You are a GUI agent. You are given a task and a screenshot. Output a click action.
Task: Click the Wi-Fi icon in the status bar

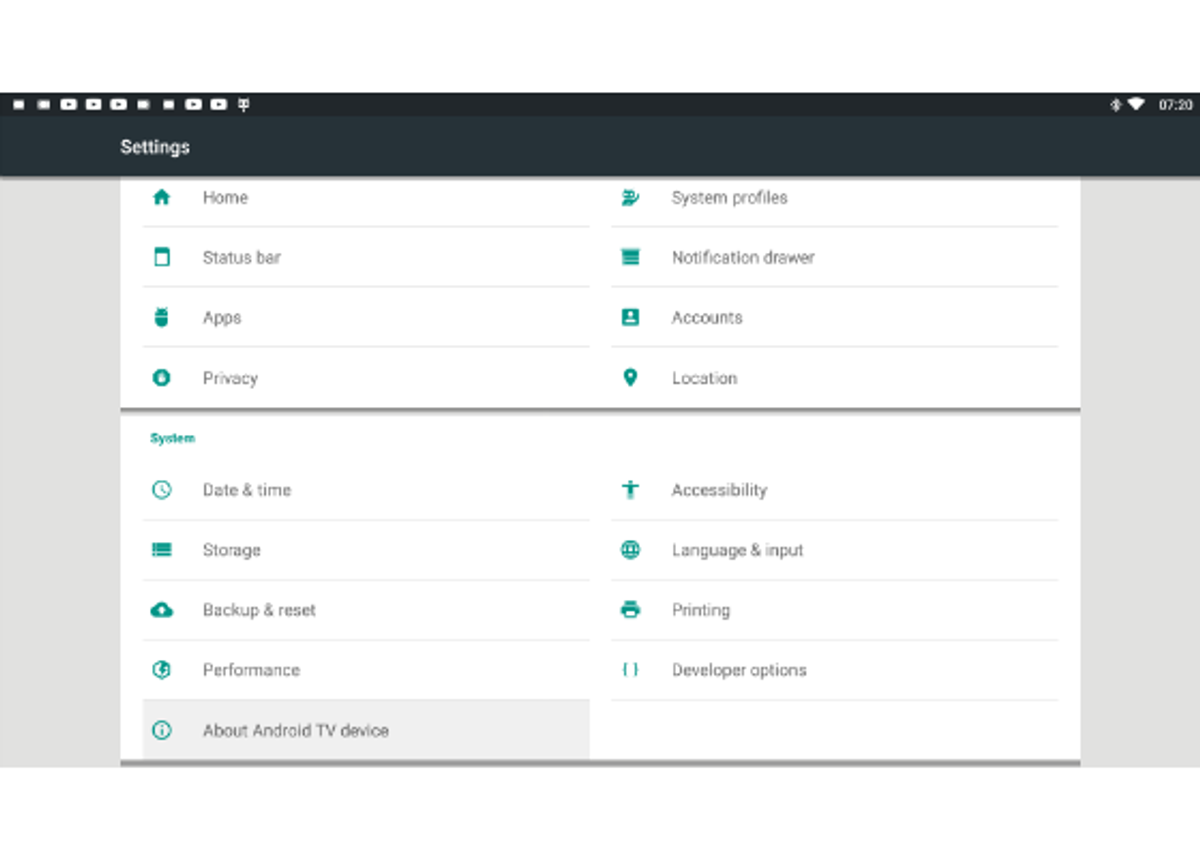[1137, 104]
